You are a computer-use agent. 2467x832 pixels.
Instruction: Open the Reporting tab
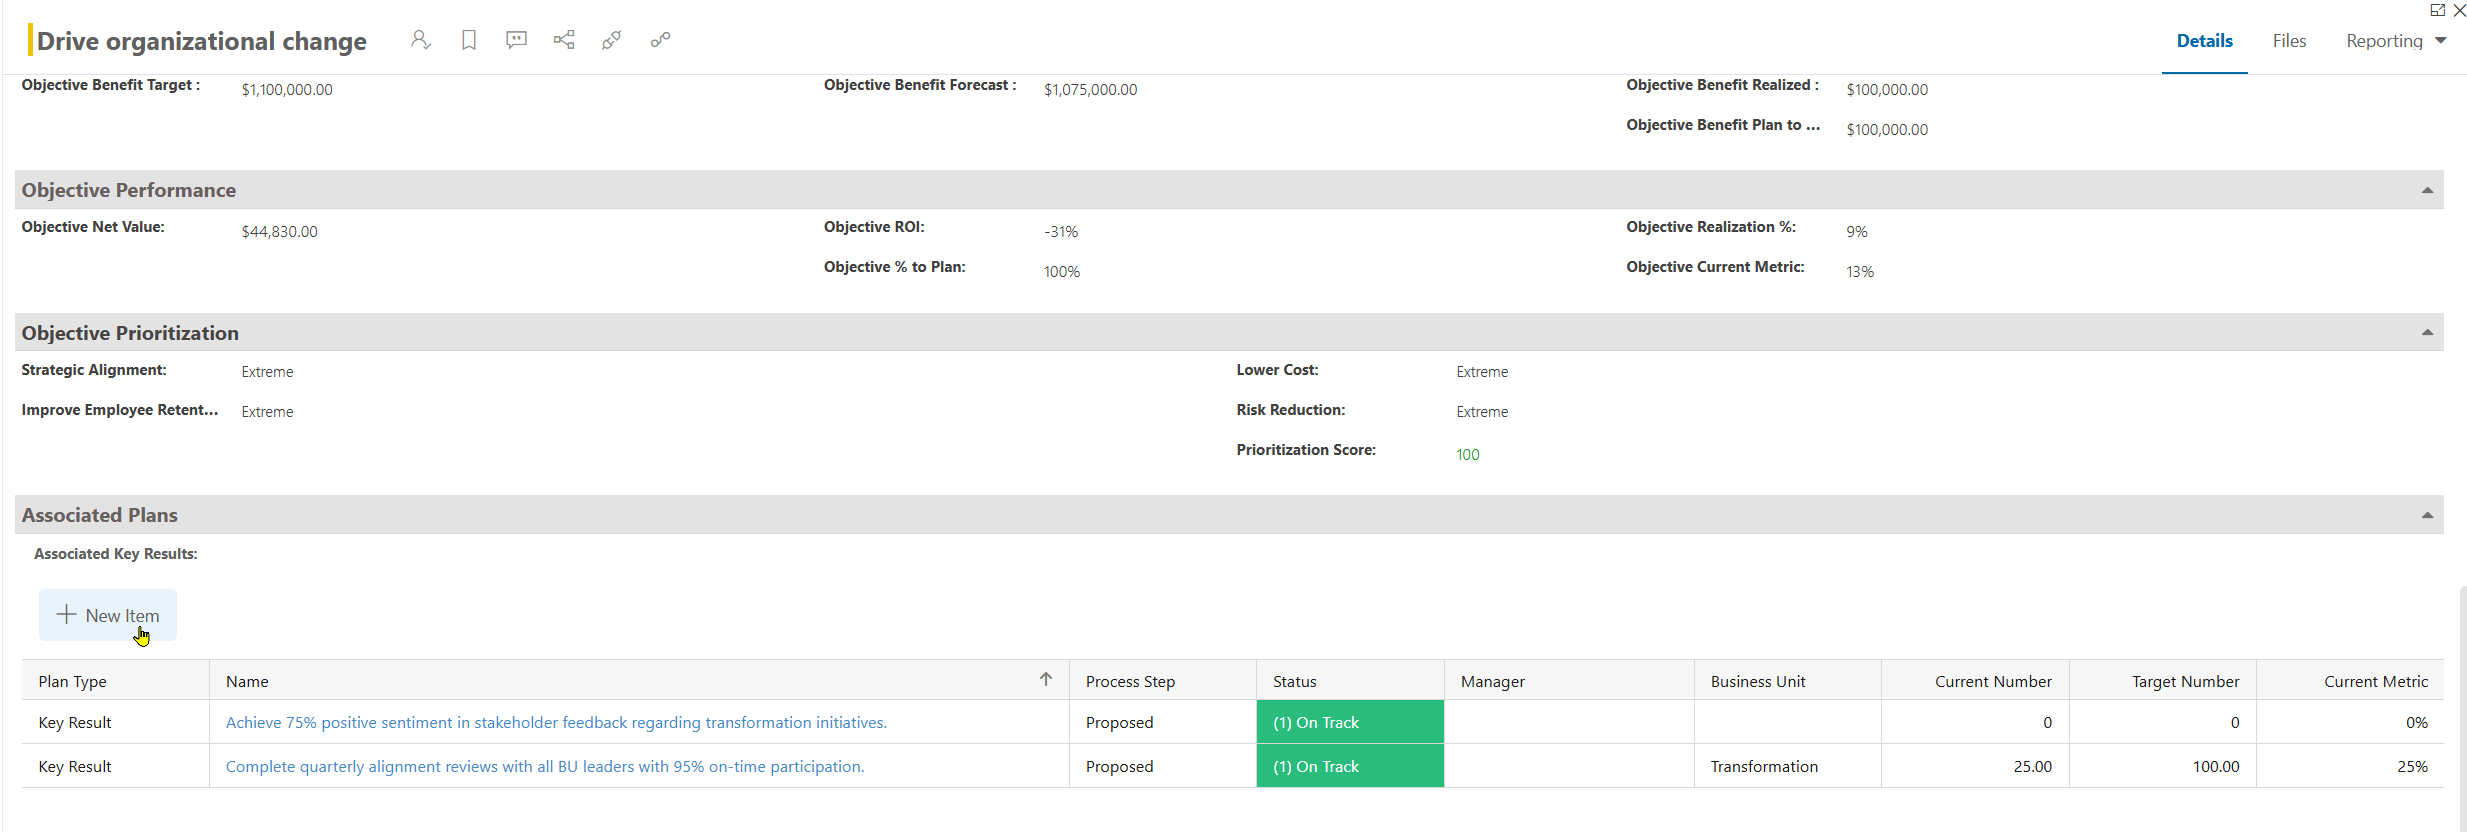point(2384,41)
